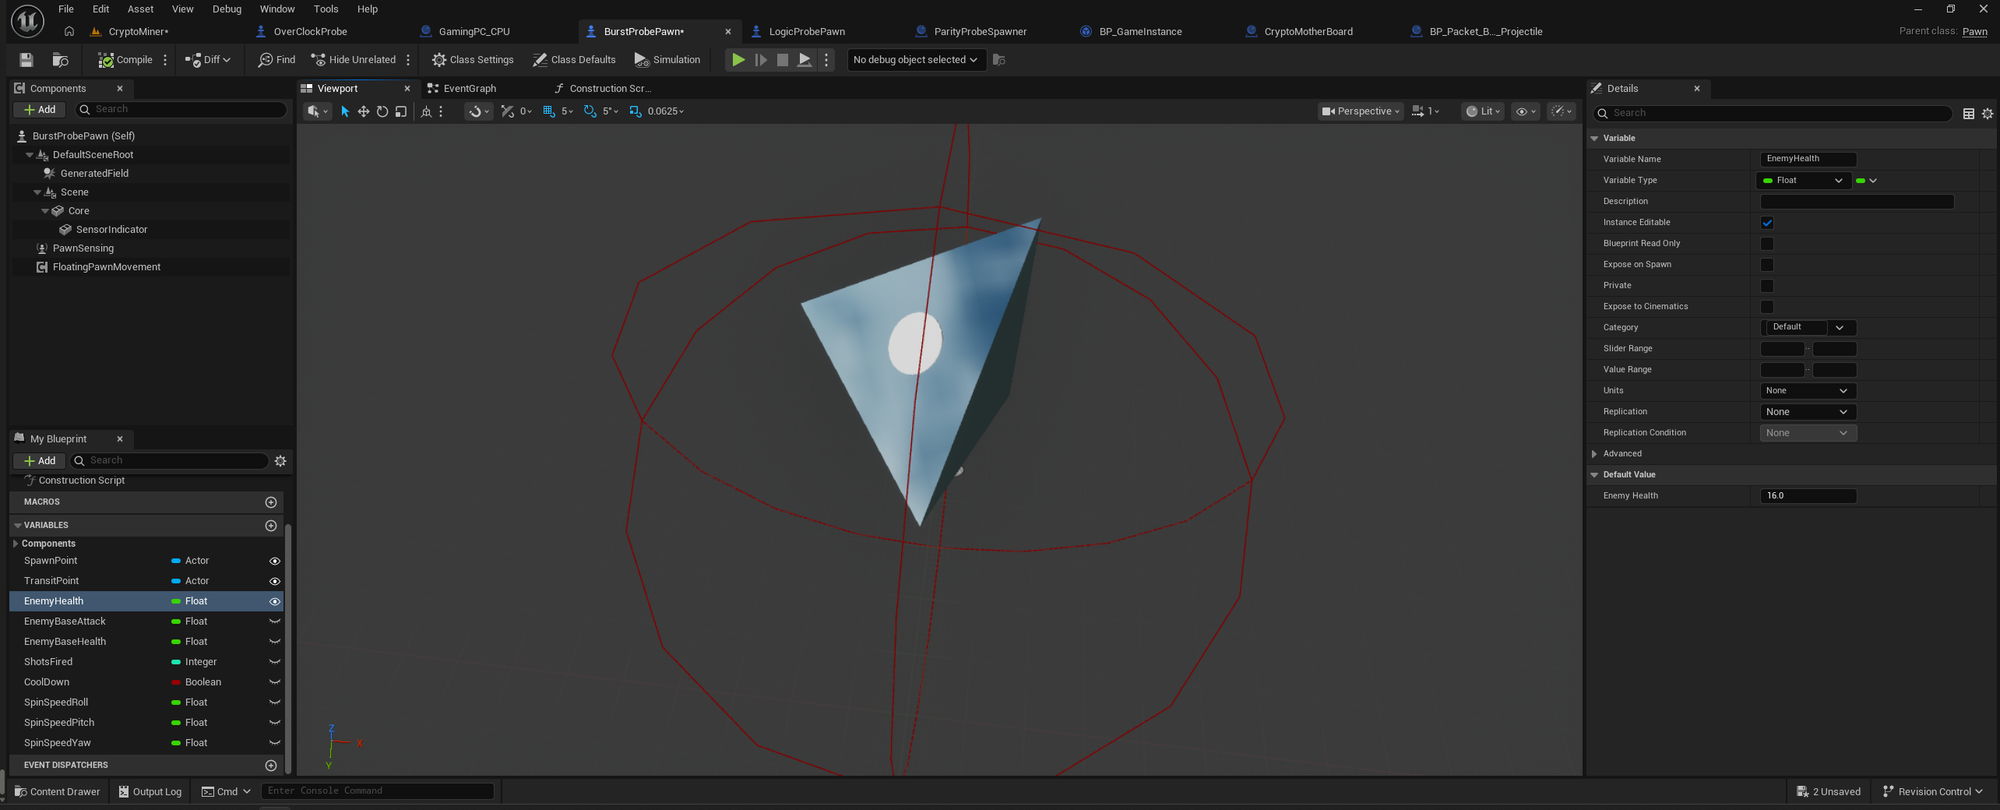2000x810 pixels.
Task: Click Add in the Components panel
Action: coord(40,110)
